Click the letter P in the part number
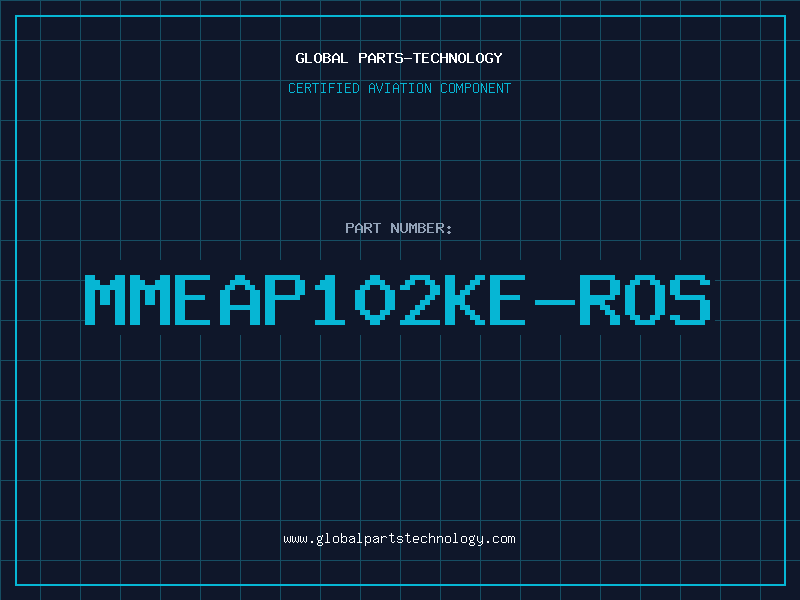 (285, 300)
